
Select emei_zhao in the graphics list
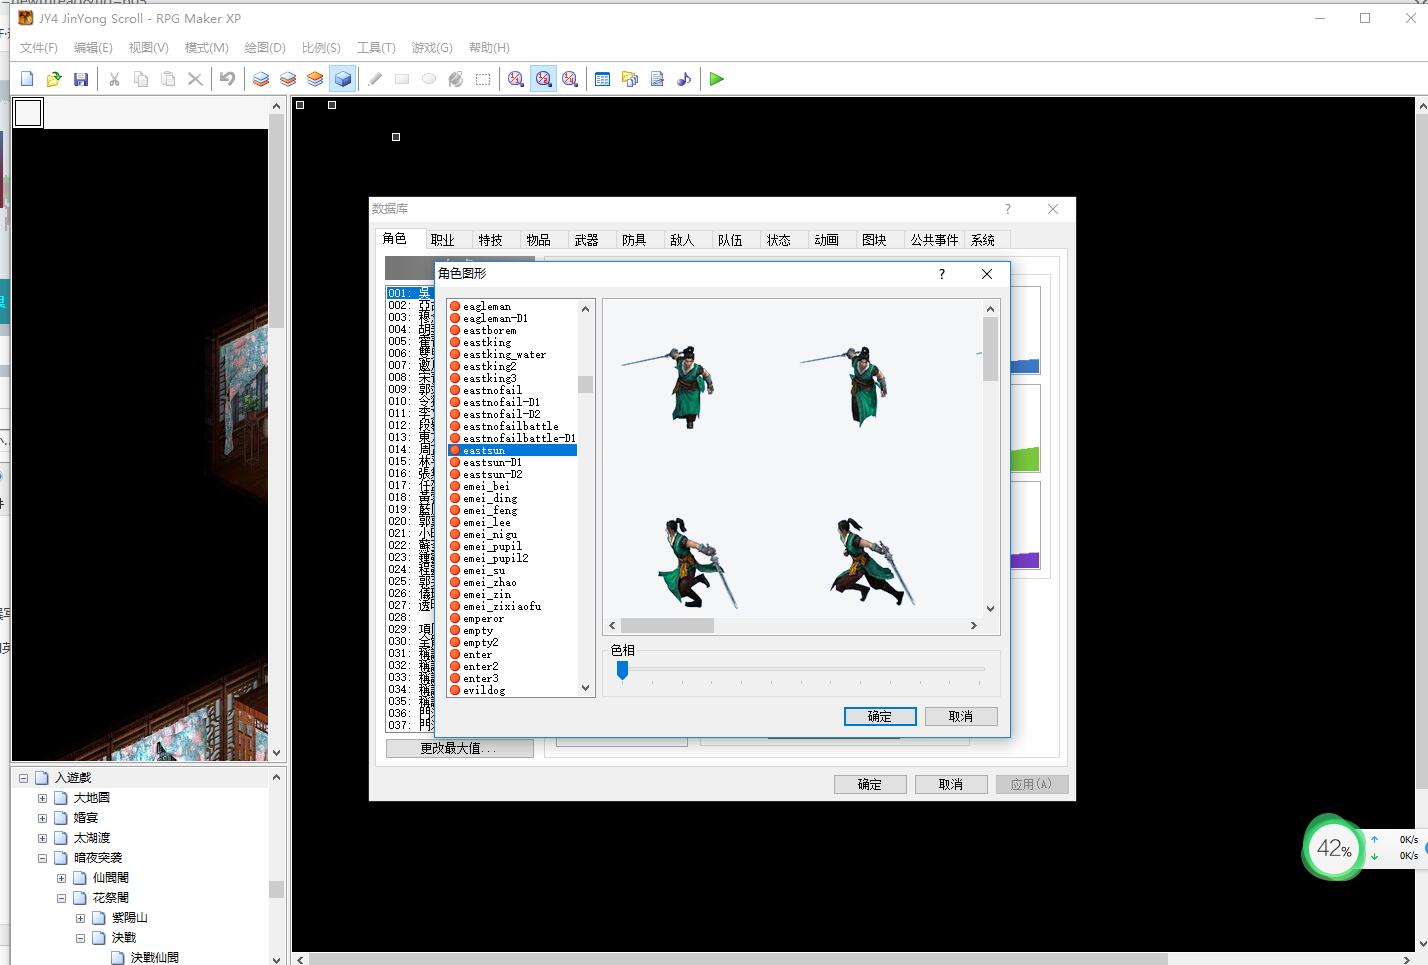(x=490, y=582)
